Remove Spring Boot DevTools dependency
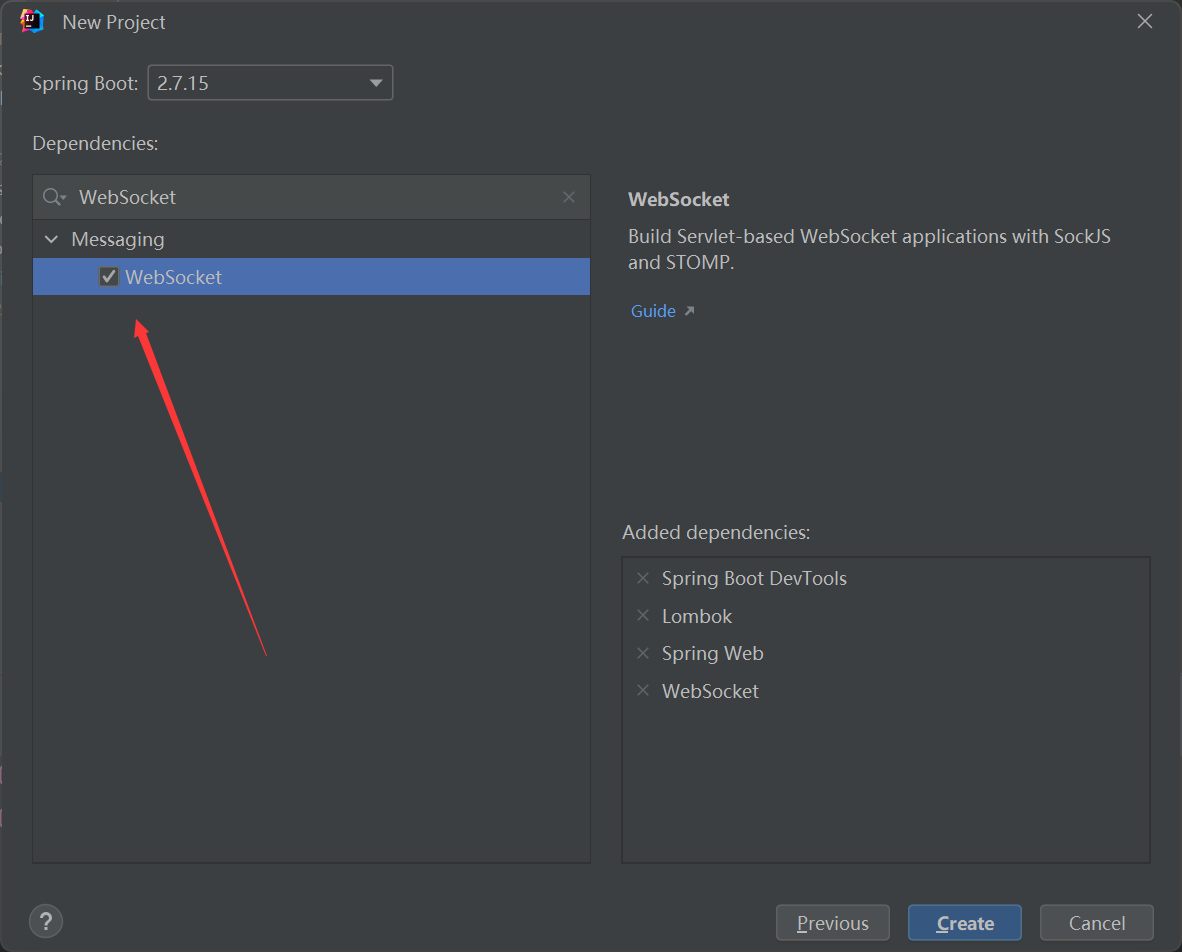Screen dimensions: 1182x952 (643, 578)
